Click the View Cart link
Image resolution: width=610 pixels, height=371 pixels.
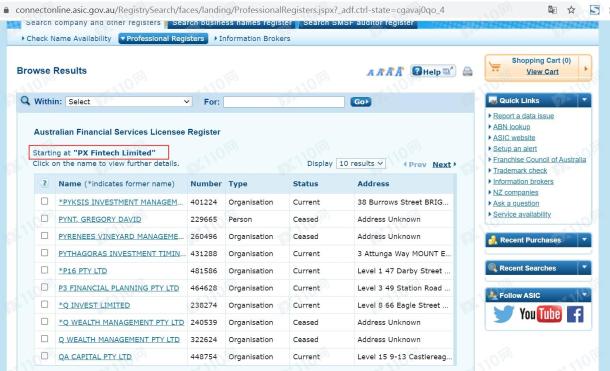pos(542,72)
